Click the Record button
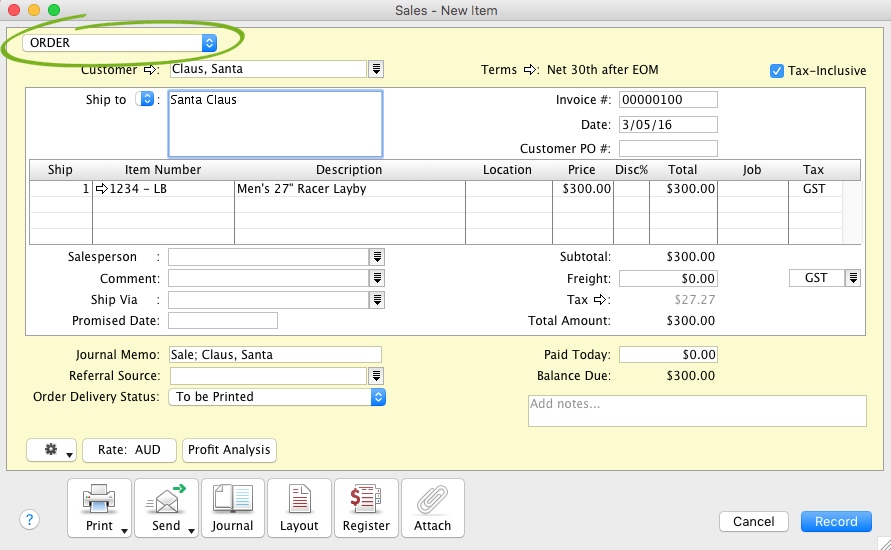The width and height of the screenshot is (891, 550). [x=835, y=521]
